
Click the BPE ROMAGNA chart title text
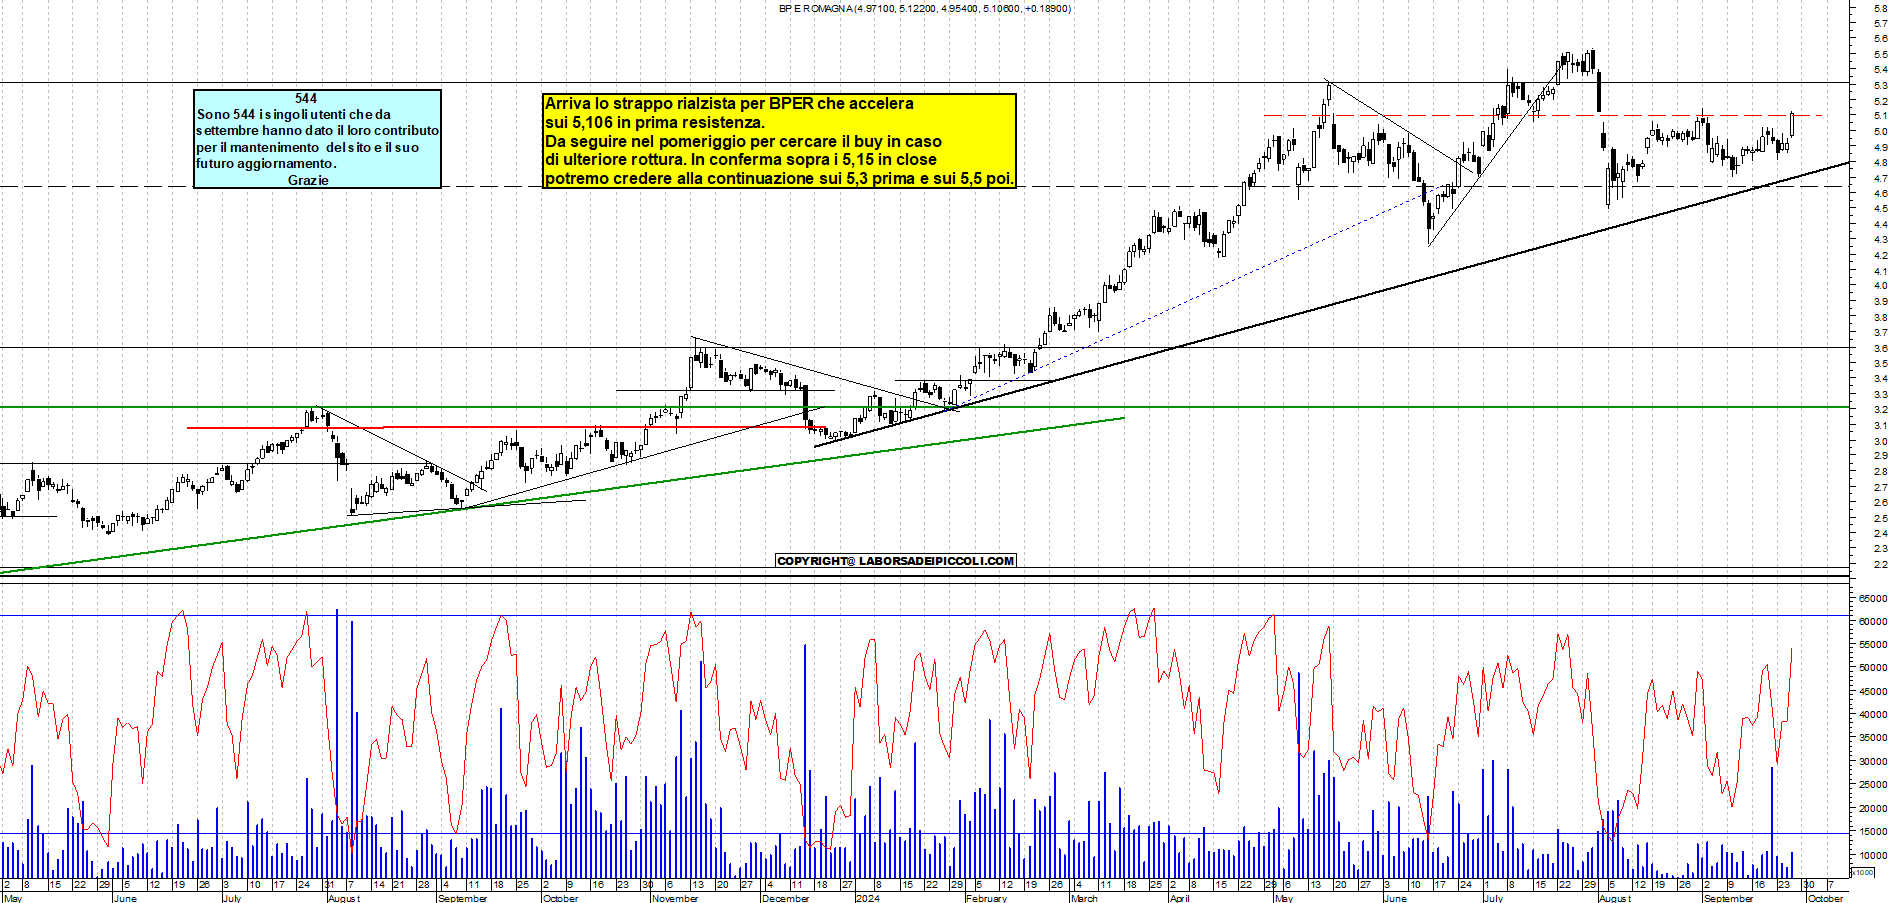point(925,8)
